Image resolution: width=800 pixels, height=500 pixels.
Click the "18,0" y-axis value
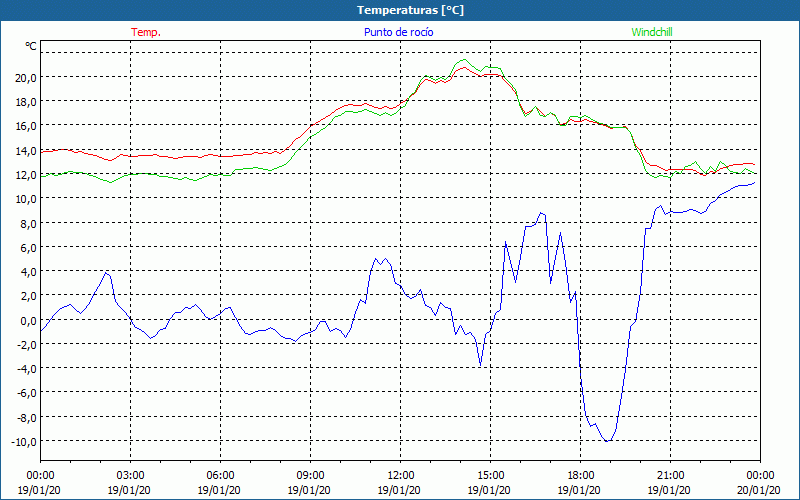point(27,102)
